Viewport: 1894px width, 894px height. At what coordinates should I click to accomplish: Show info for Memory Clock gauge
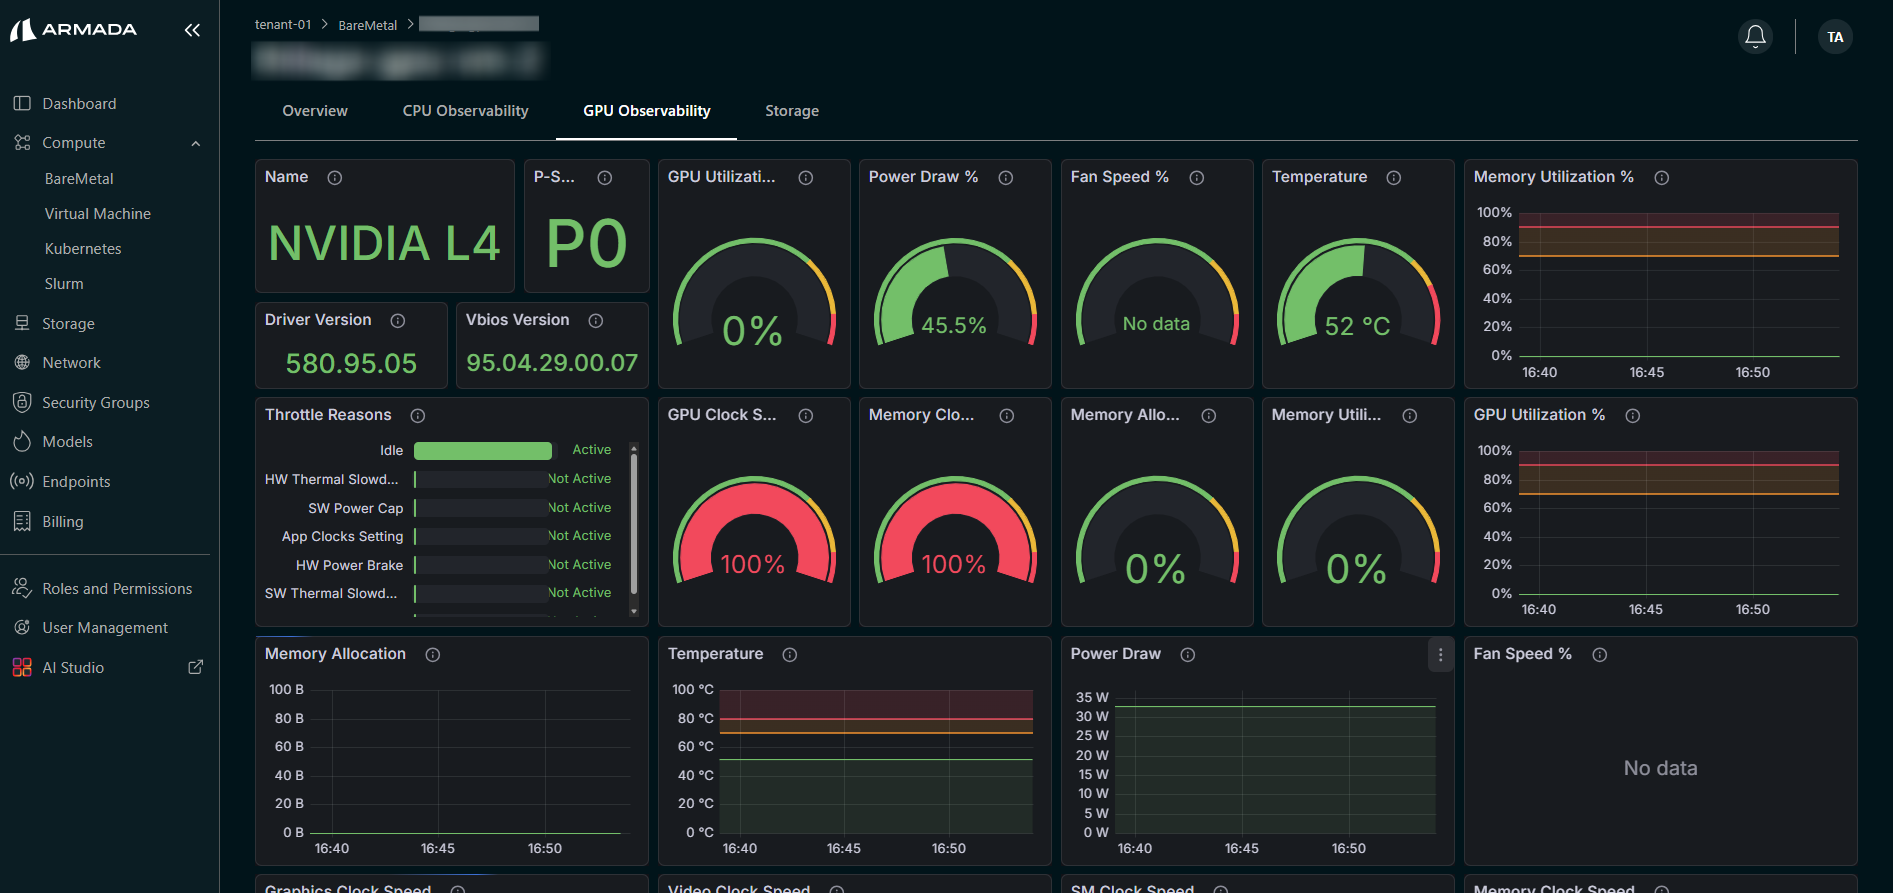pyautogui.click(x=1007, y=416)
